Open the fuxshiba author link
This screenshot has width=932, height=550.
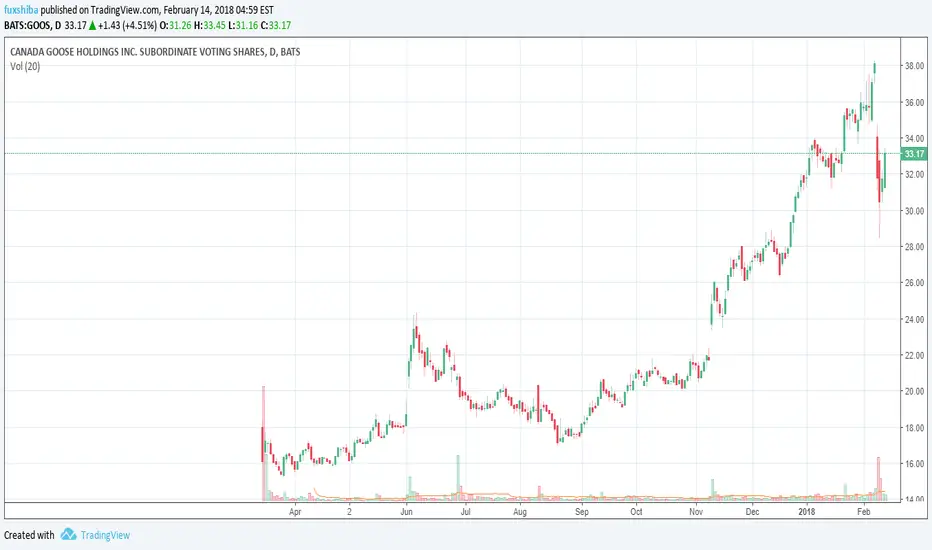[21, 10]
